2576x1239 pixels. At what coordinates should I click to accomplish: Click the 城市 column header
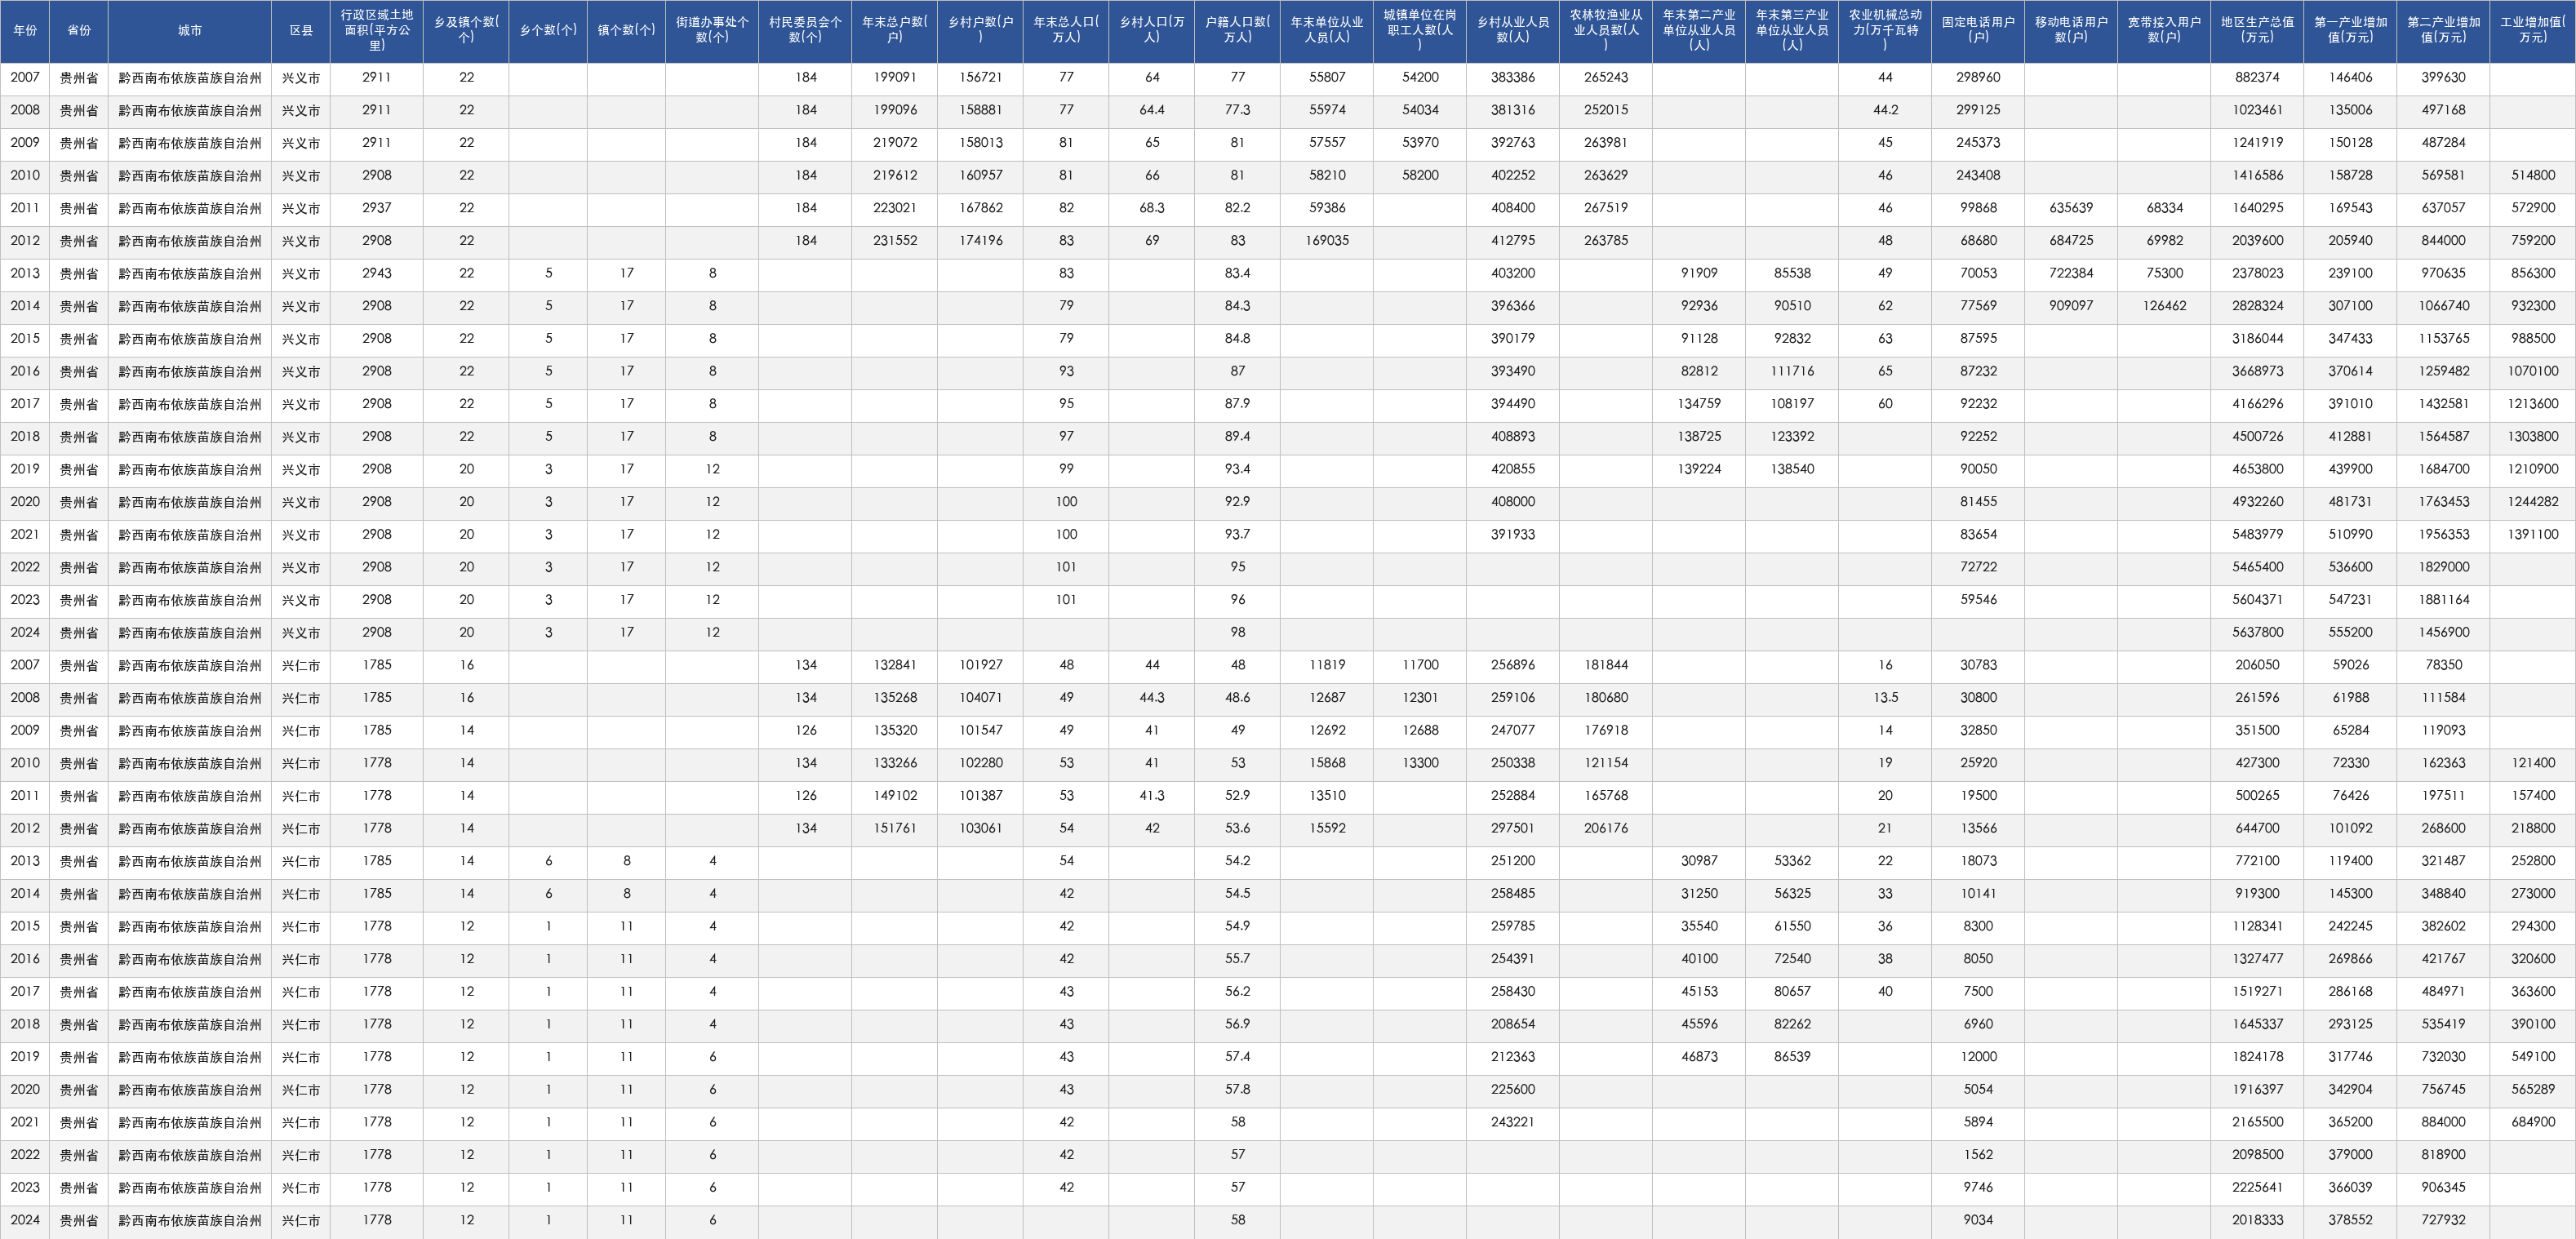tap(190, 31)
